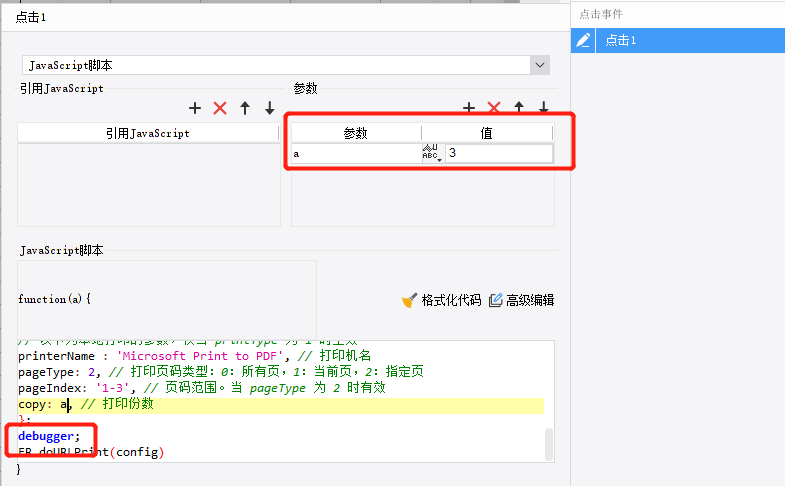The width and height of the screenshot is (785, 486).
Task: Click the pencil edit icon beside 点击1
Action: pyautogui.click(x=583, y=41)
